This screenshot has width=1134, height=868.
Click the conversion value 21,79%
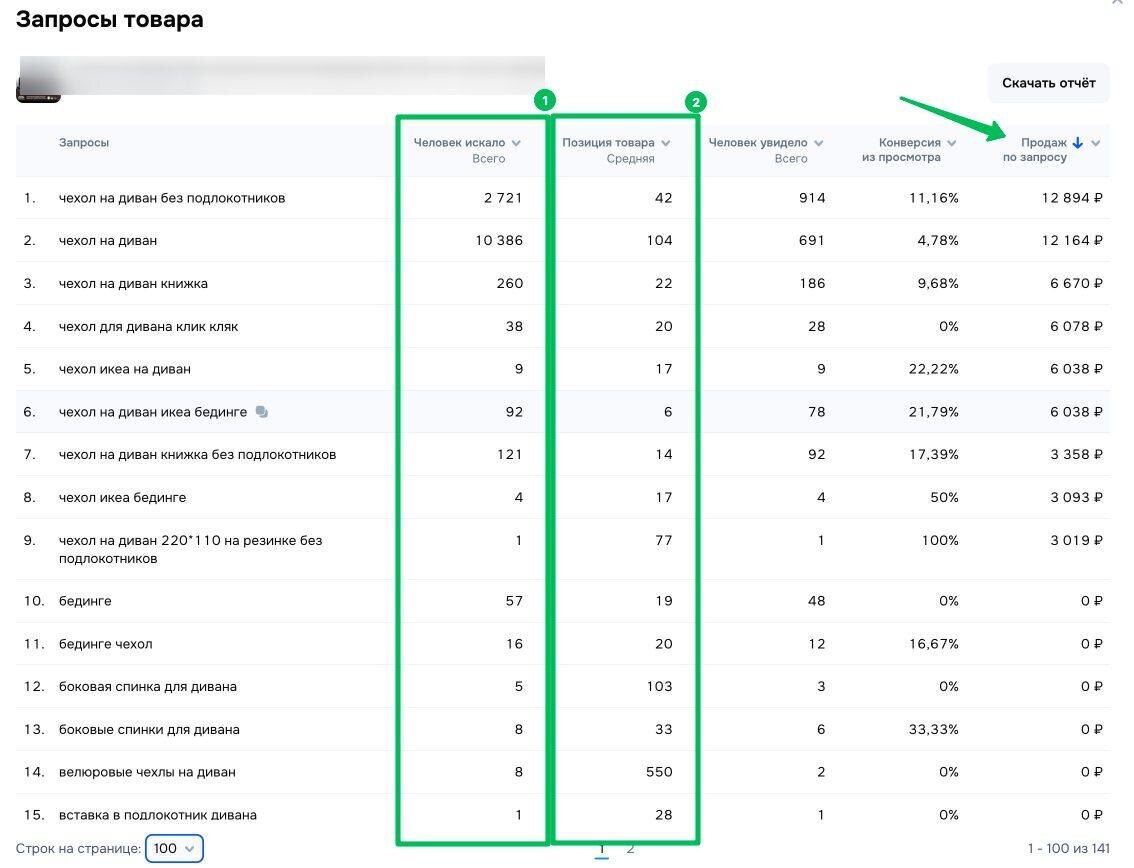coord(934,412)
